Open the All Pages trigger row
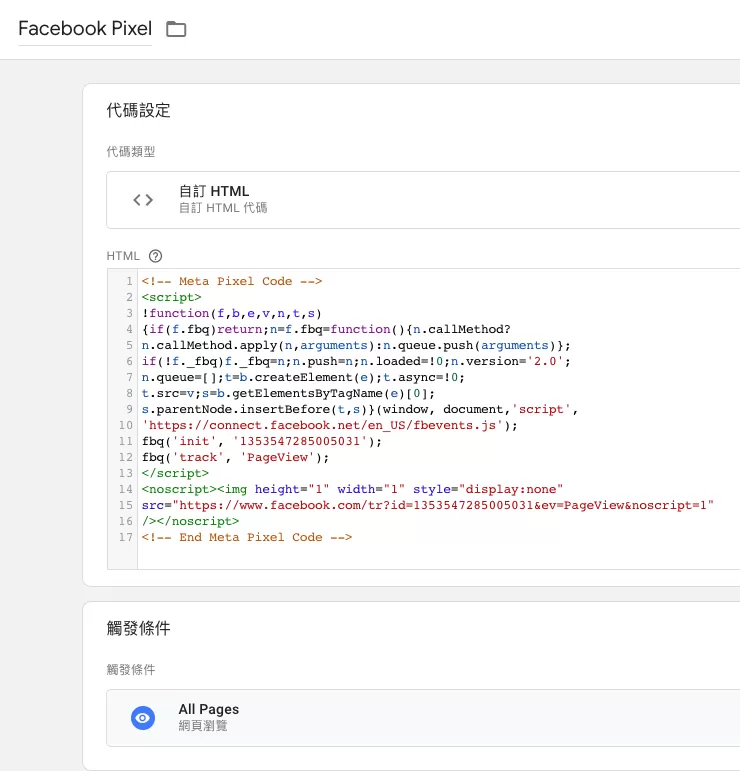 (423, 718)
